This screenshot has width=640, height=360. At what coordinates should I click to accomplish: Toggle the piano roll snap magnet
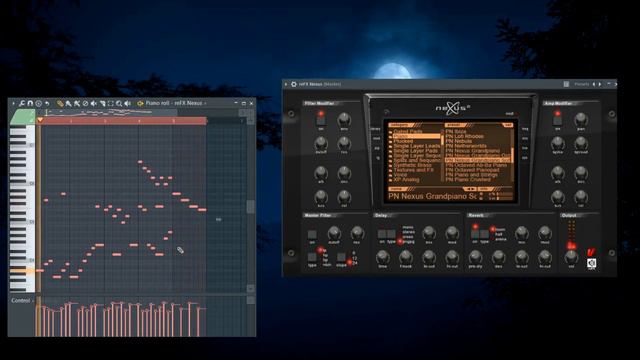click(30, 104)
